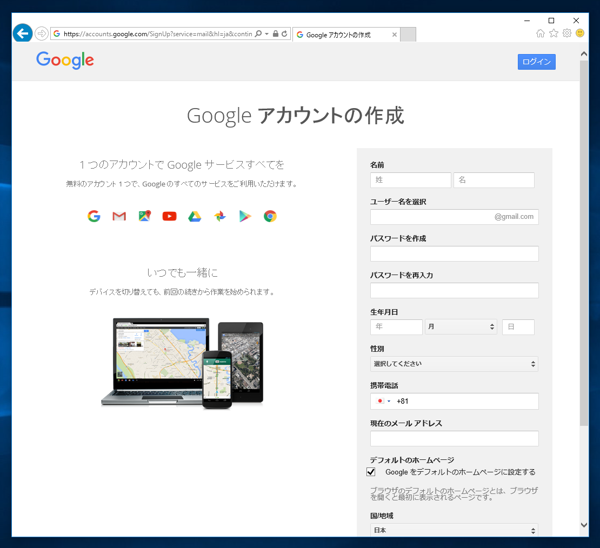
Task: Click the YouTube service icon
Action: tap(170, 216)
